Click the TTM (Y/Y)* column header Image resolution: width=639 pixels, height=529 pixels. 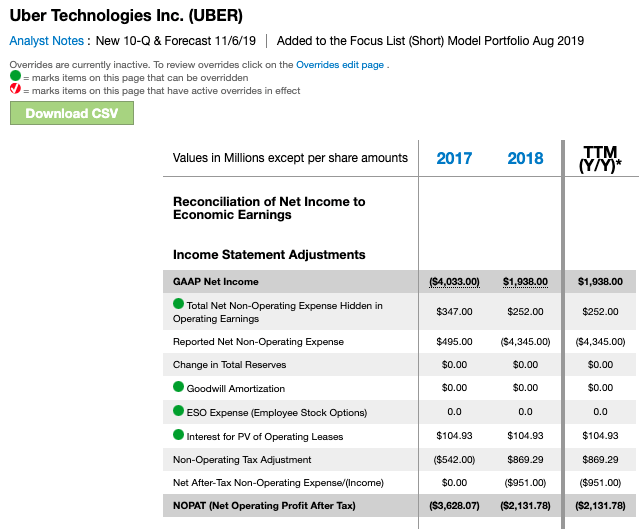[600, 159]
